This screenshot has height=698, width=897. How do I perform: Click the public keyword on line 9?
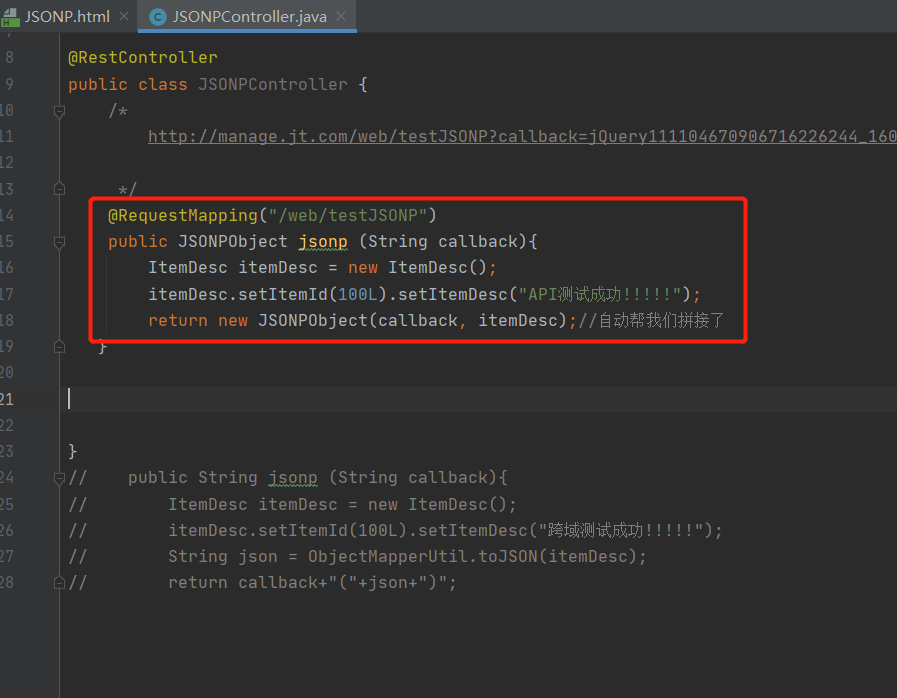[98, 84]
